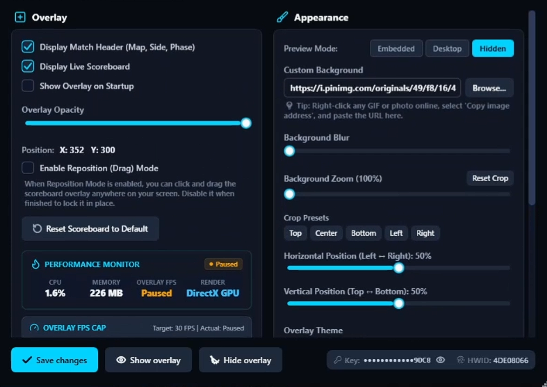Select Hidden preview mode
Screen dimensions: 547x387
(493, 49)
